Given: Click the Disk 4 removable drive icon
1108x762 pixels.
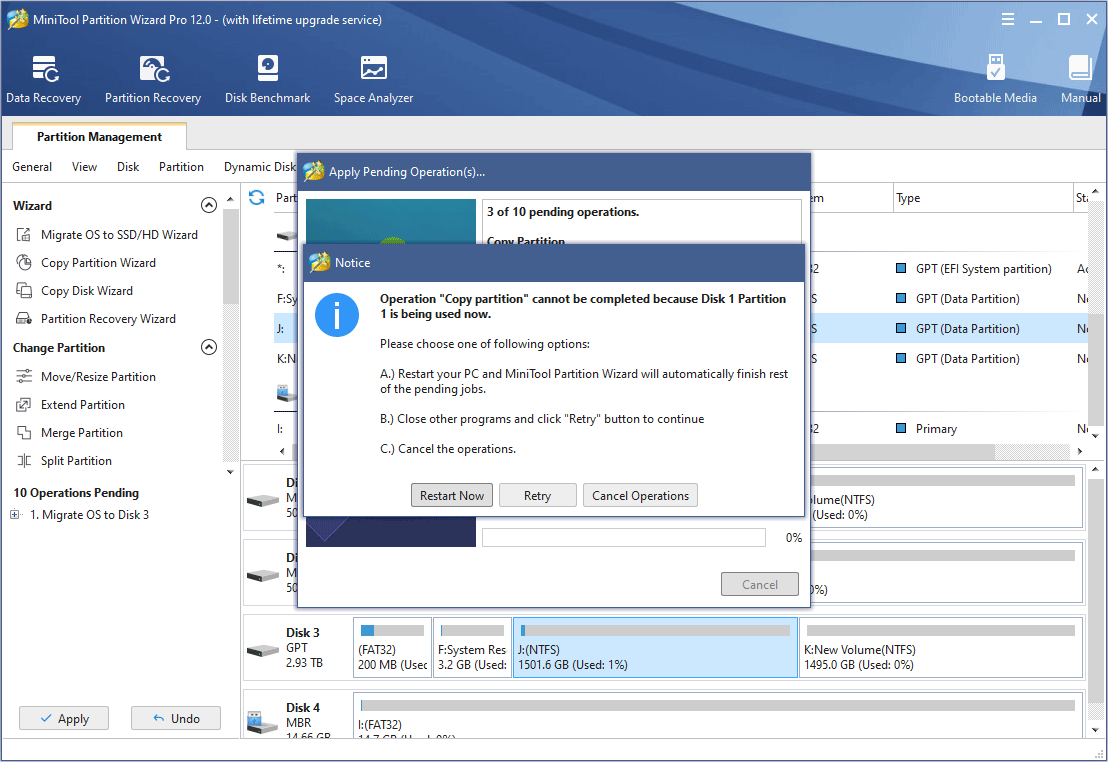Looking at the screenshot, I should [263, 722].
